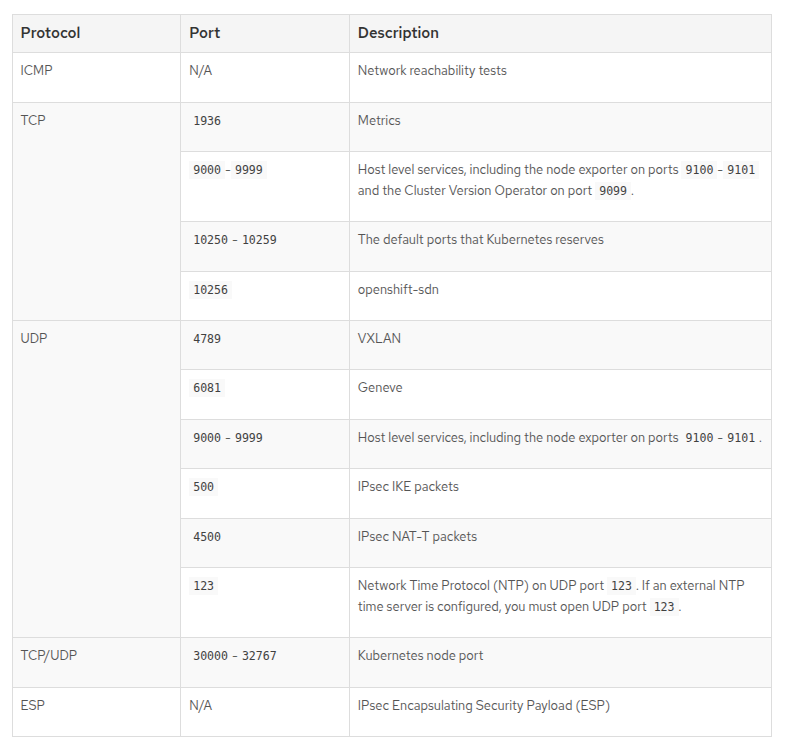Image resolution: width=789 pixels, height=738 pixels.
Task: Select the 6081 port value
Action: [x=207, y=388]
